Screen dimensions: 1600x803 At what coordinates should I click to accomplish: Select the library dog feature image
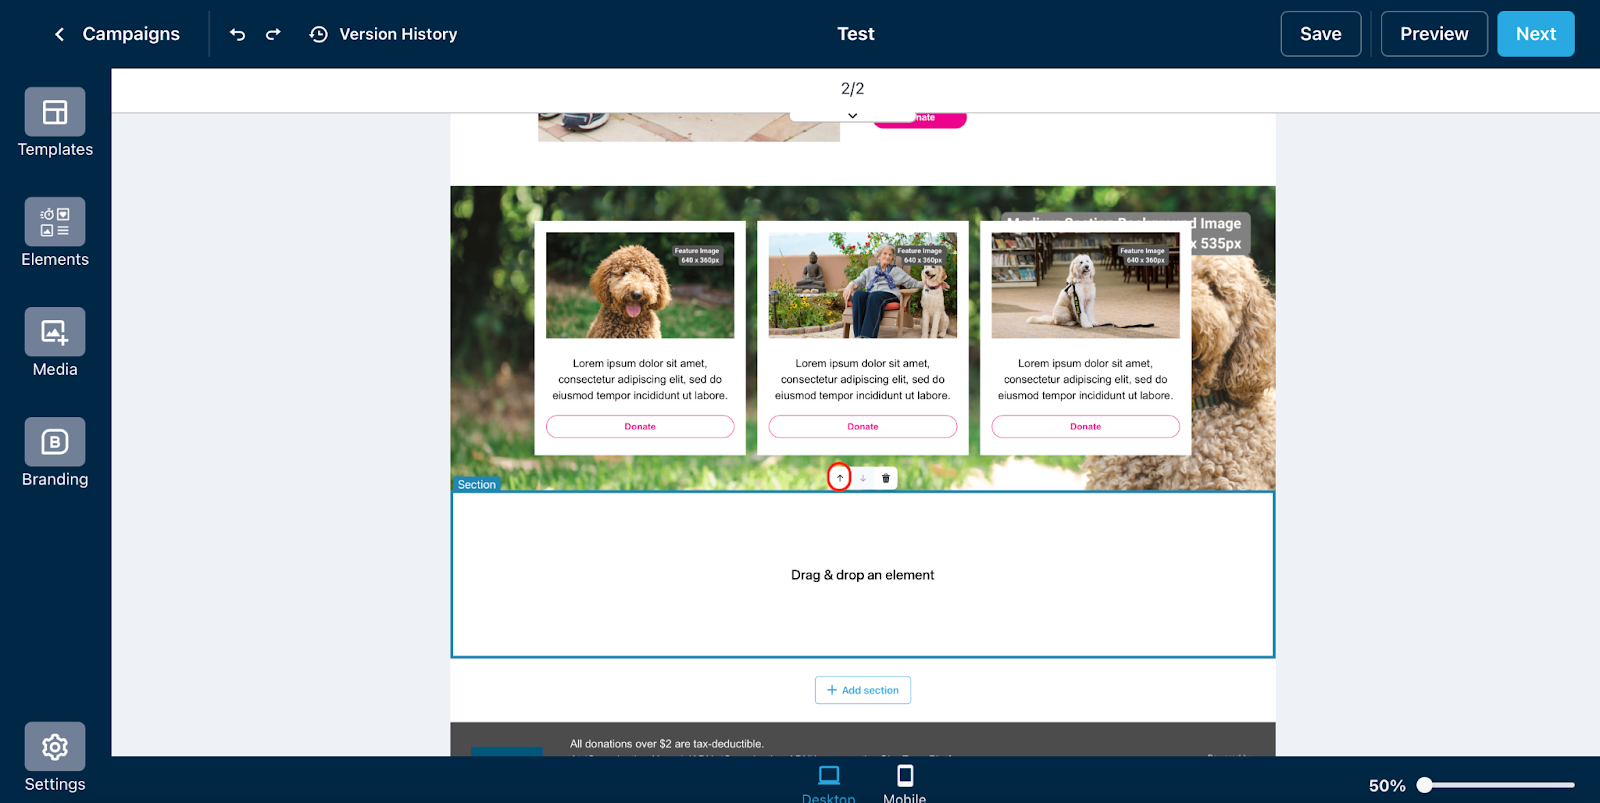pyautogui.click(x=1085, y=285)
